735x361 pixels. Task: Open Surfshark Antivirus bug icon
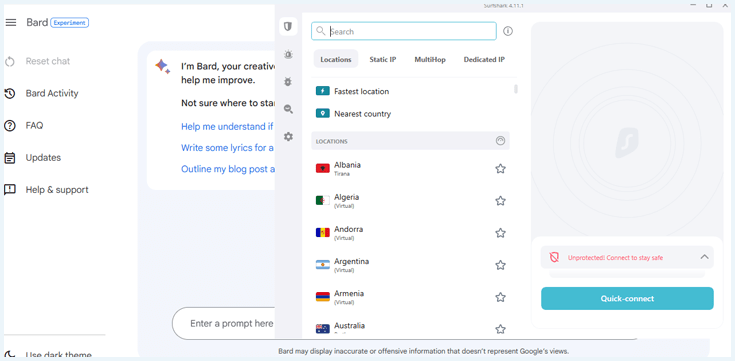pyautogui.click(x=288, y=82)
